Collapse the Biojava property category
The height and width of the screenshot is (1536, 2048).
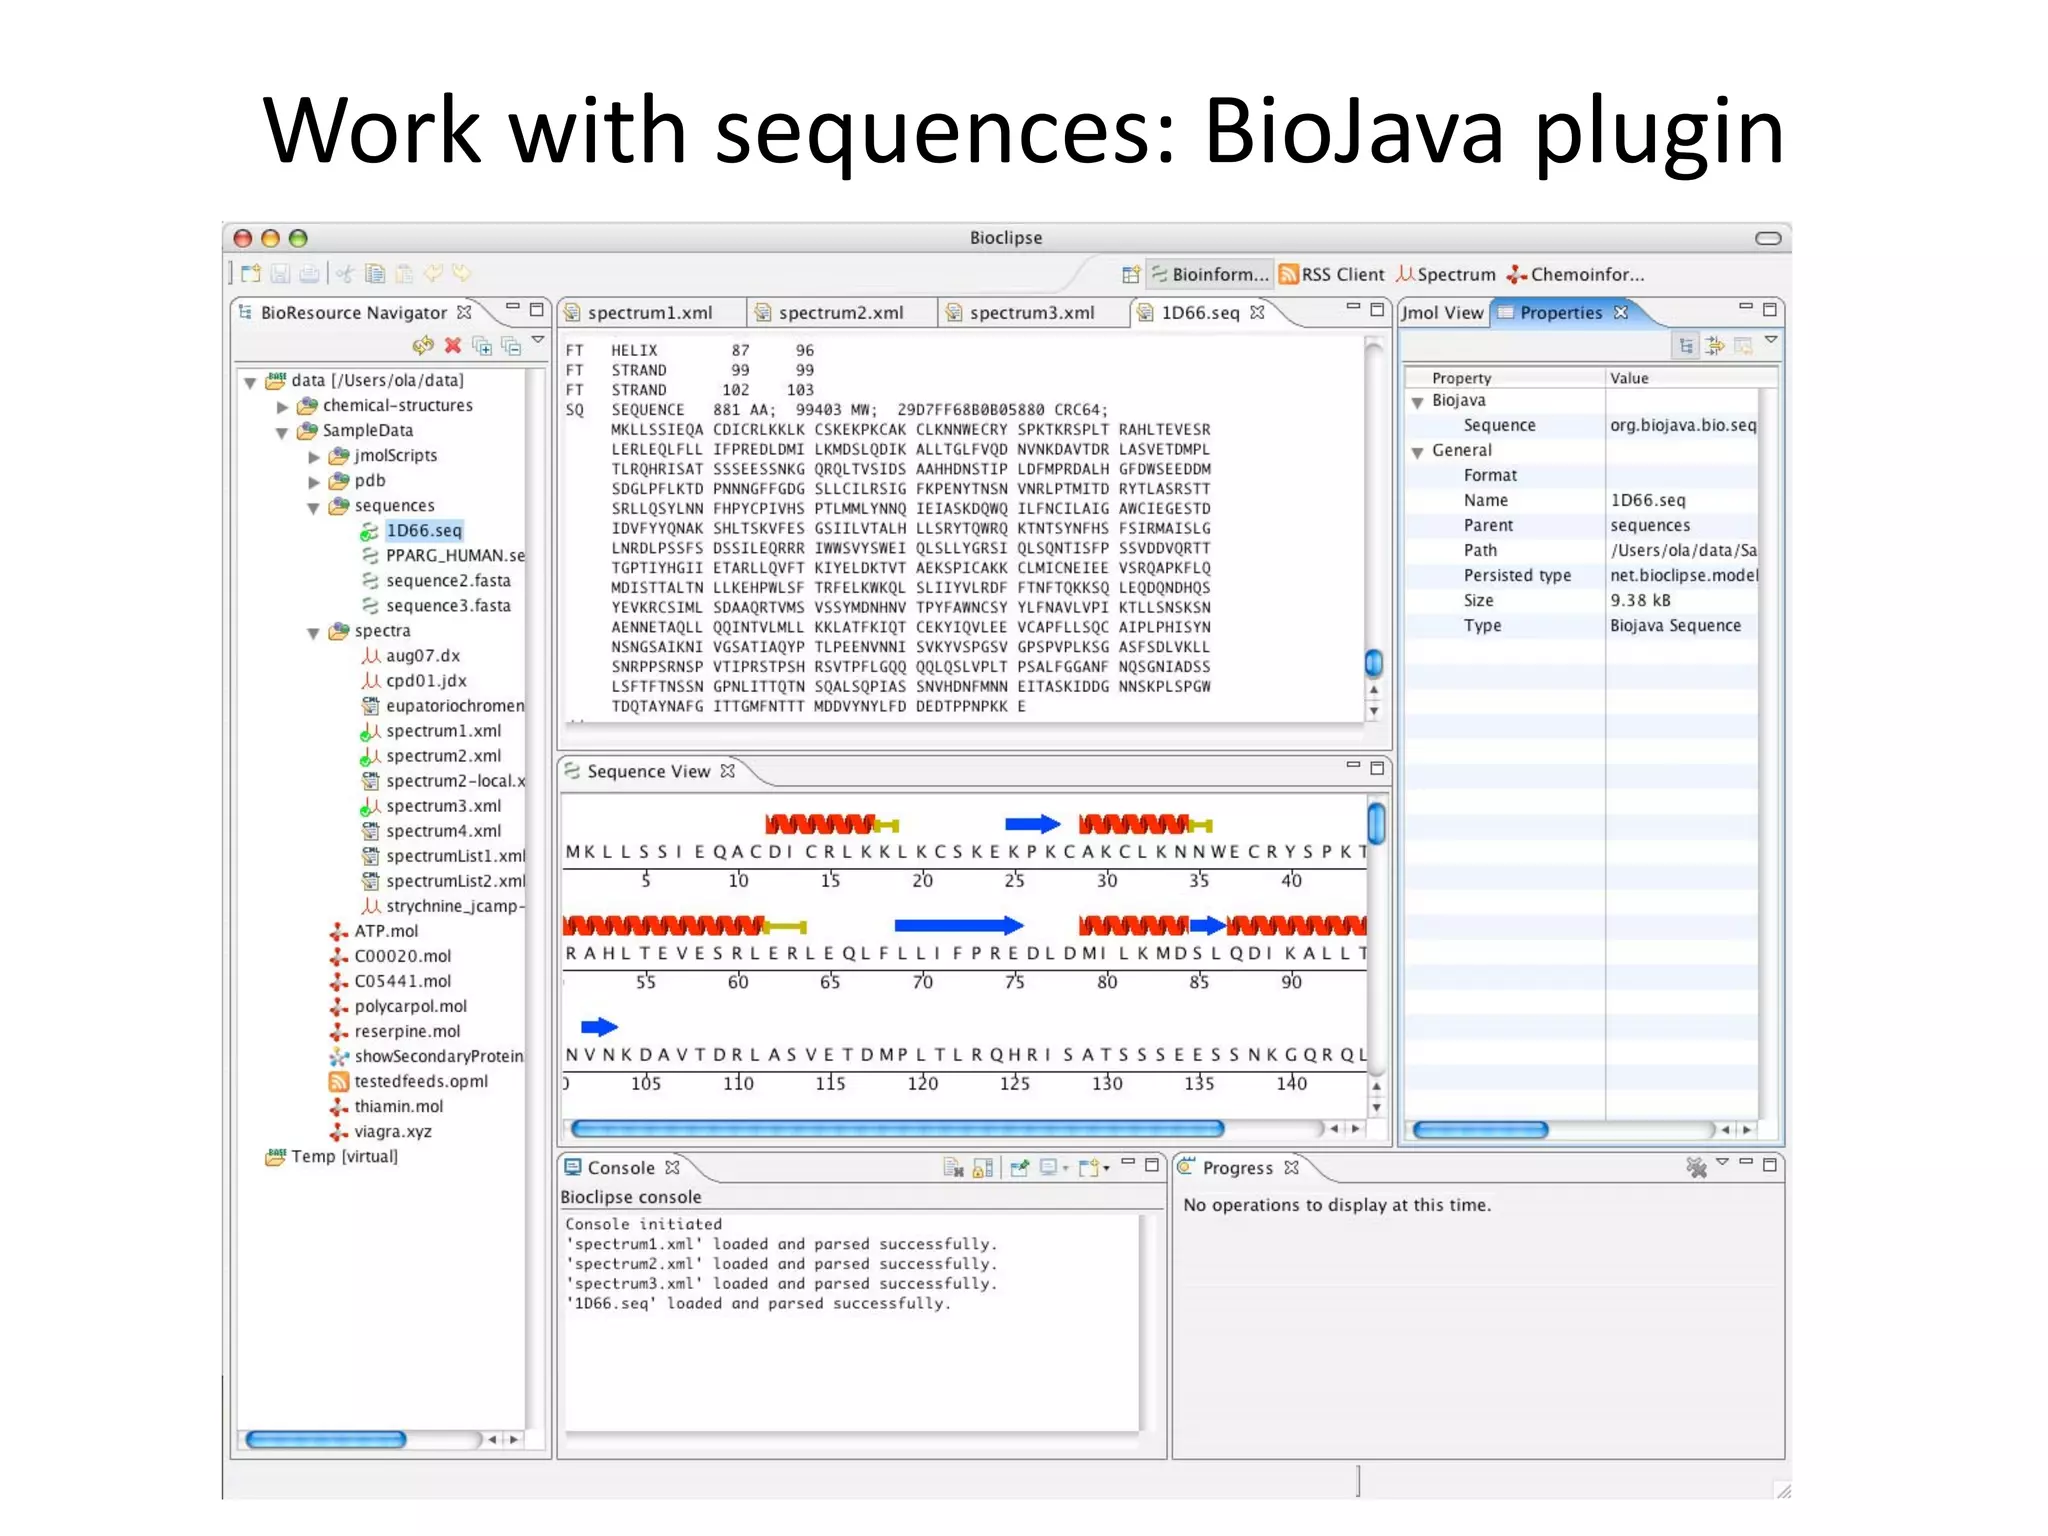[1417, 402]
